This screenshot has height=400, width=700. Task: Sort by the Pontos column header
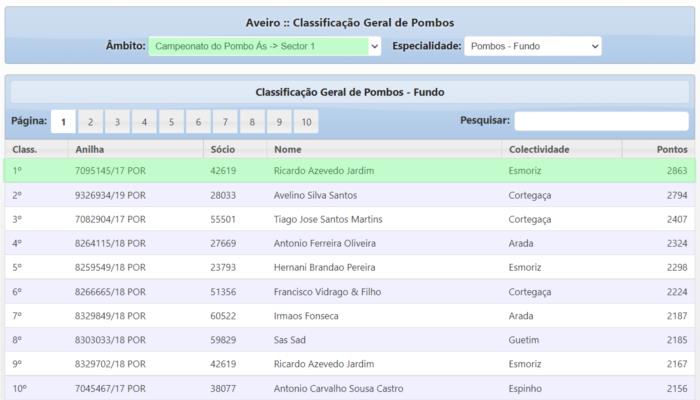coord(671,149)
